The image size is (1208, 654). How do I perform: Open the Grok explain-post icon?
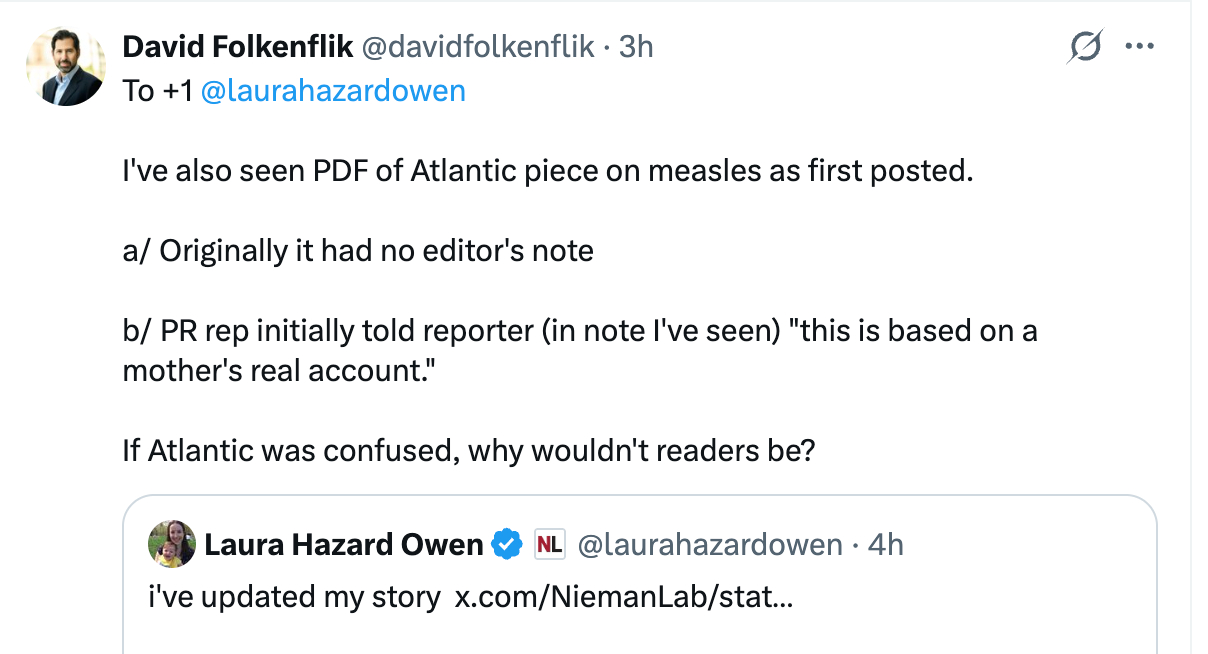pyautogui.click(x=1085, y=47)
